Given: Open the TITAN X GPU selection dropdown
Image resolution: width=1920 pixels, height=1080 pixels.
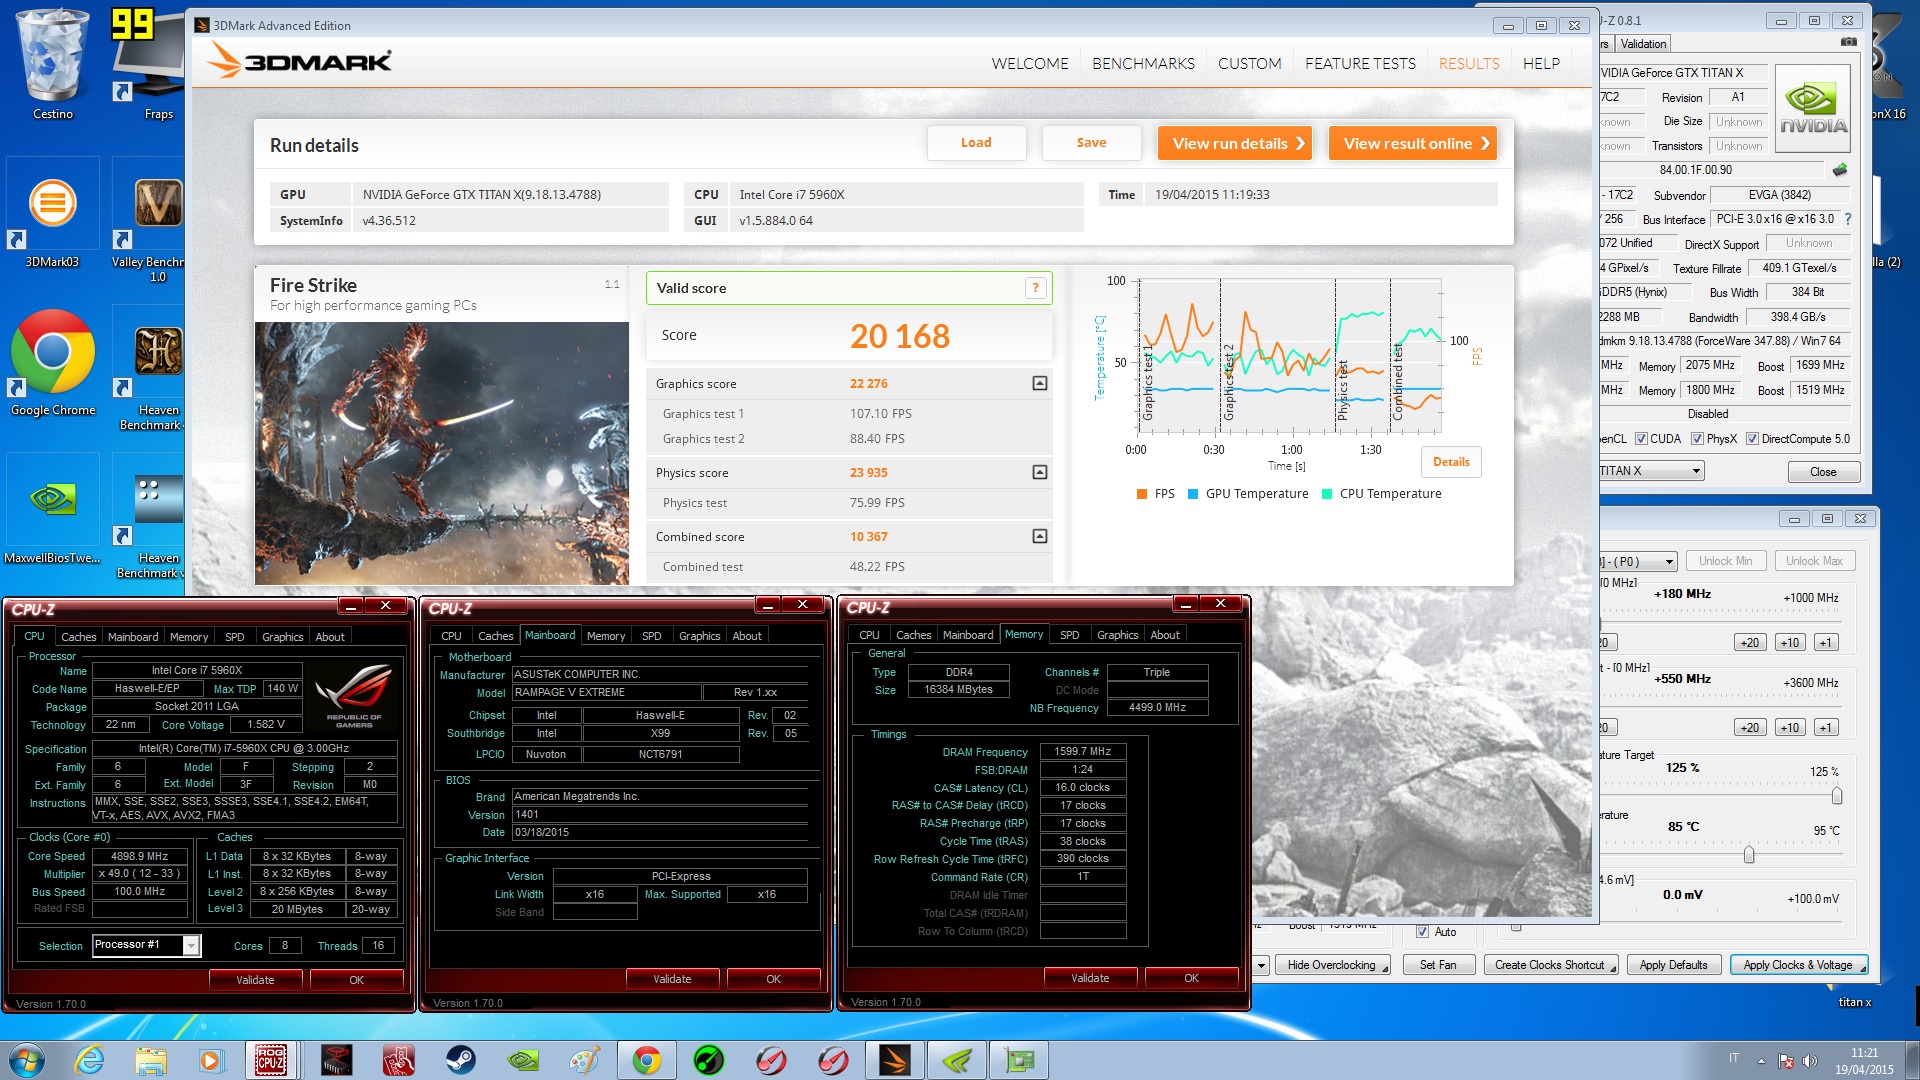Looking at the screenshot, I should point(1696,471).
